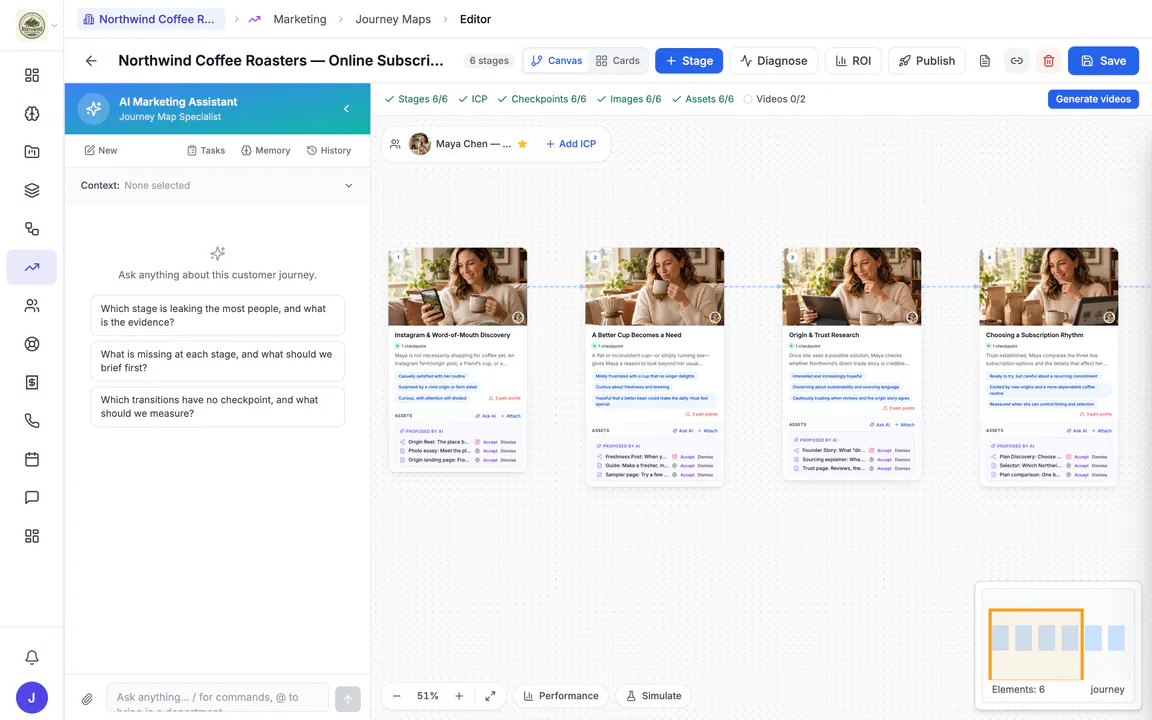Ask 'Which transitions have no checkpoint'
Viewport: 1152px width, 720px height.
[x=217, y=406]
